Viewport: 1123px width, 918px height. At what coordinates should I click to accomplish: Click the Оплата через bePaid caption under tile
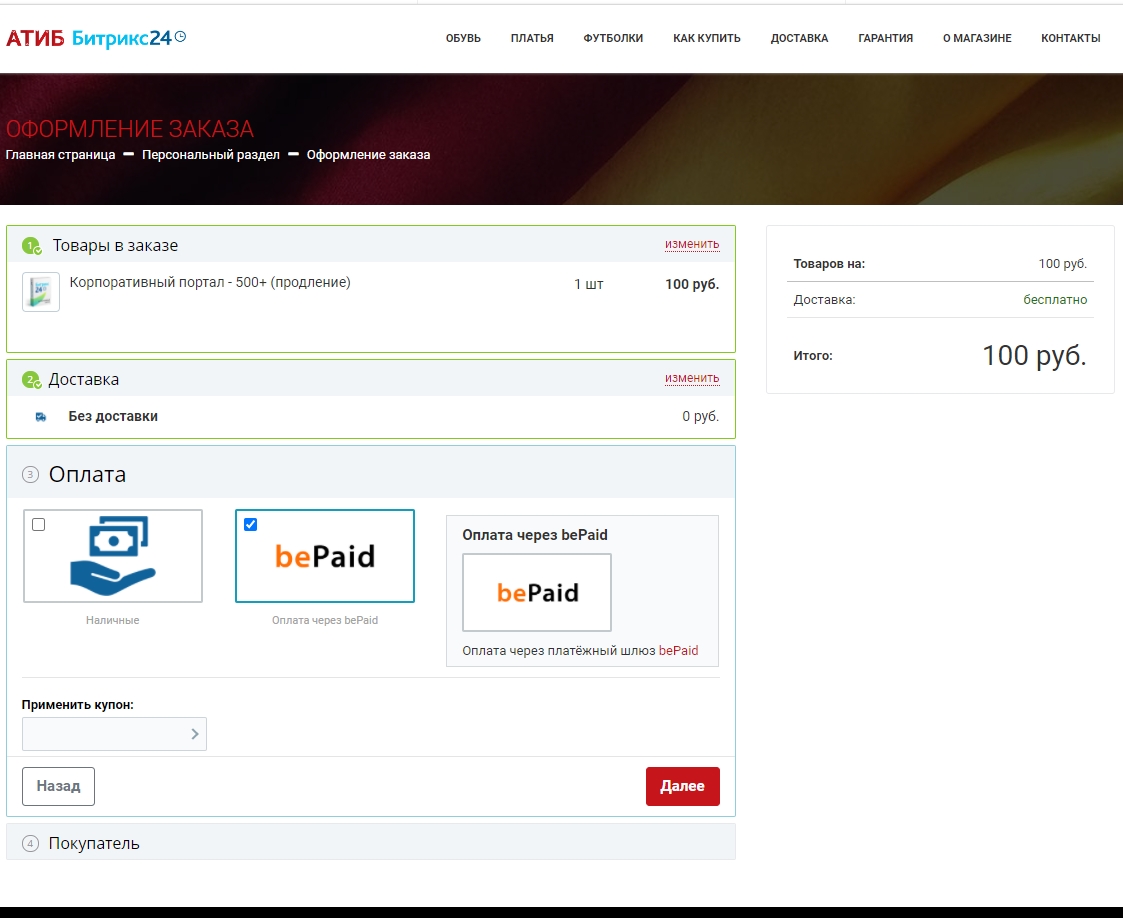point(324,620)
